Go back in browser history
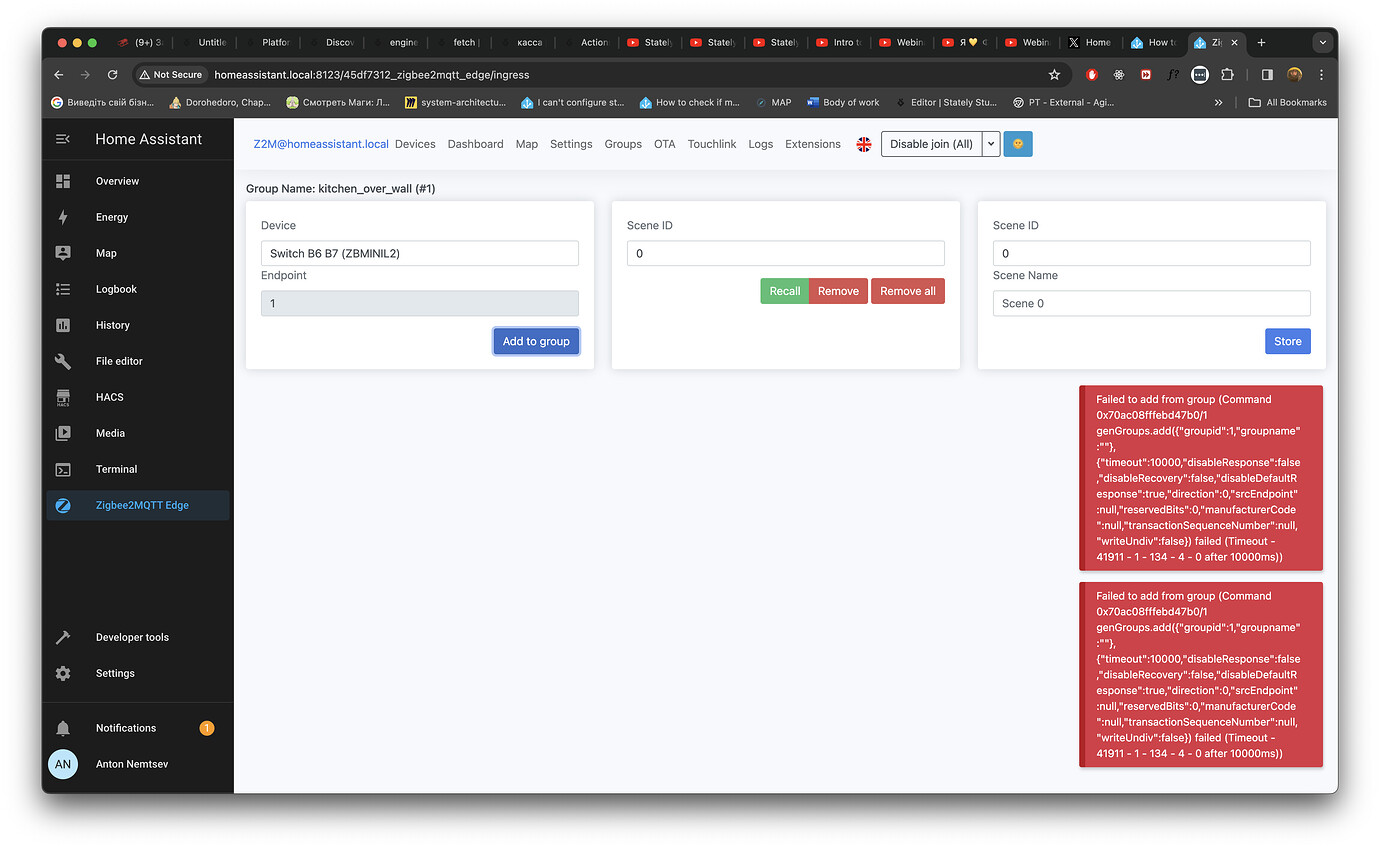This screenshot has width=1380, height=848. click(58, 74)
